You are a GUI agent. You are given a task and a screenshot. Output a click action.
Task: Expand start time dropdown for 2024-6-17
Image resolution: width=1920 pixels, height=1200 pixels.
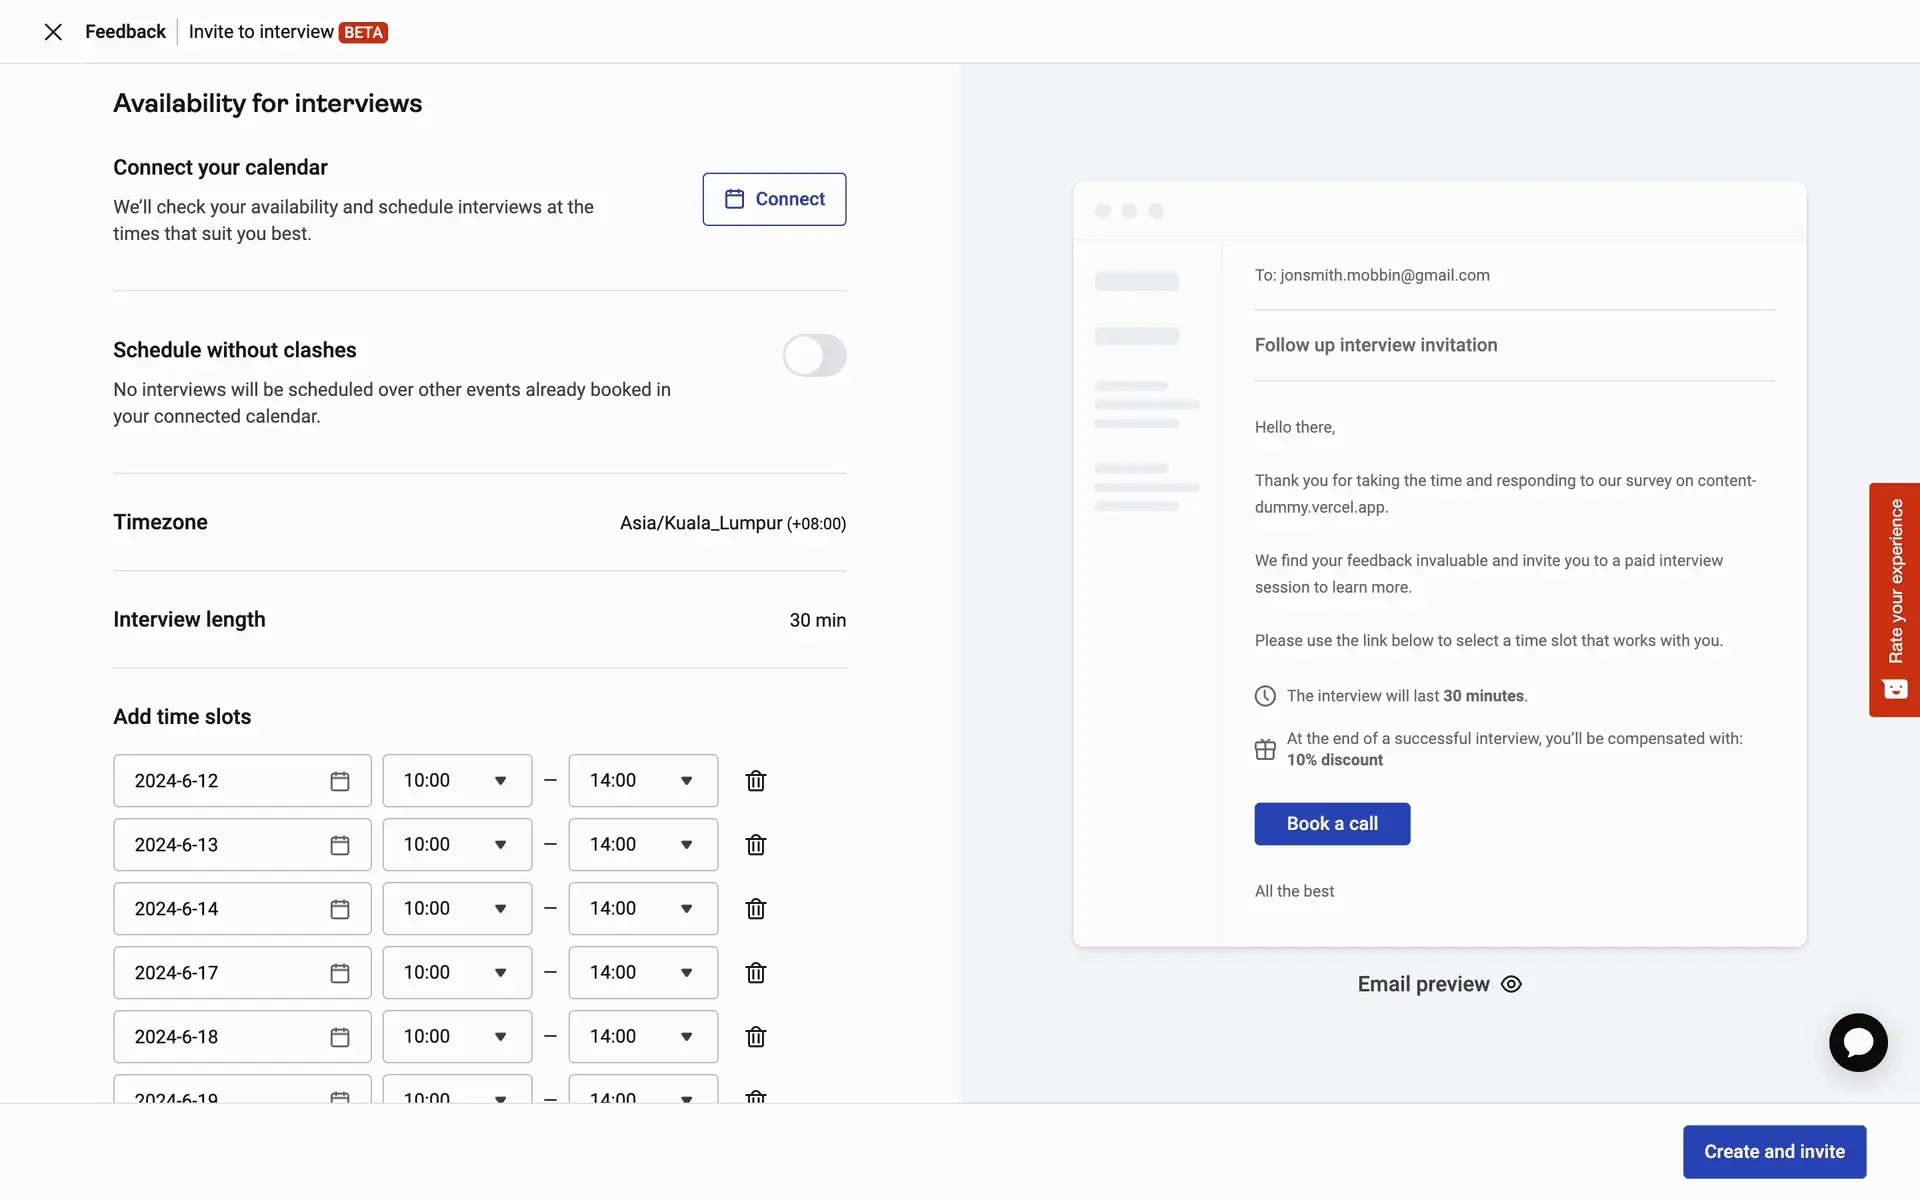457,973
